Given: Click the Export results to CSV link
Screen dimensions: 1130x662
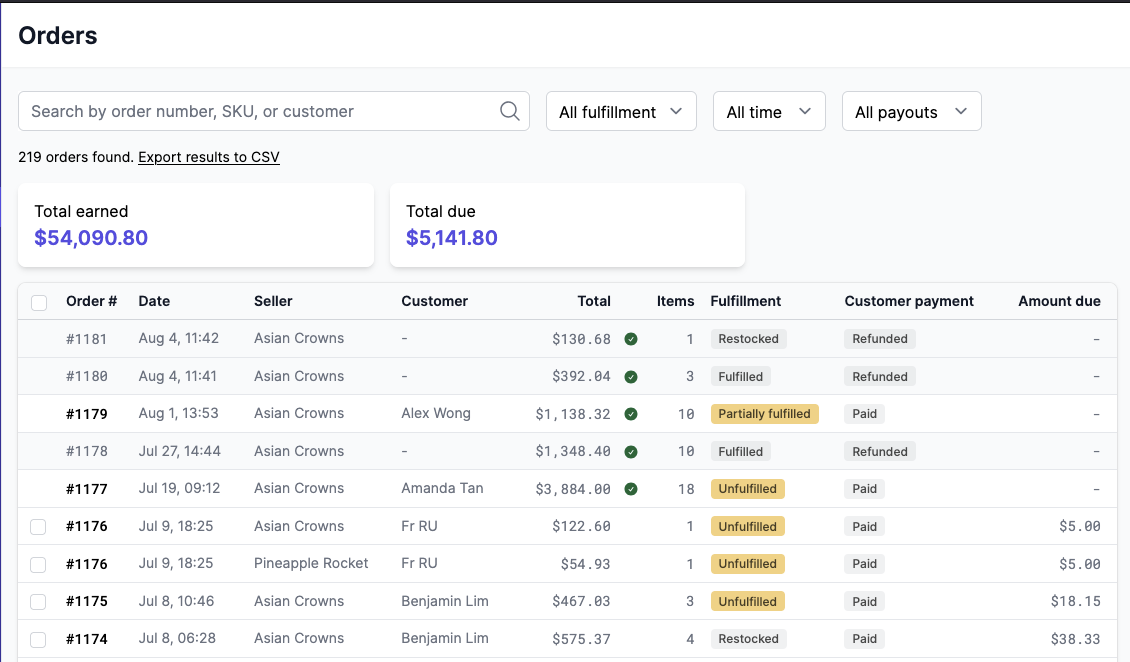Looking at the screenshot, I should coord(208,158).
